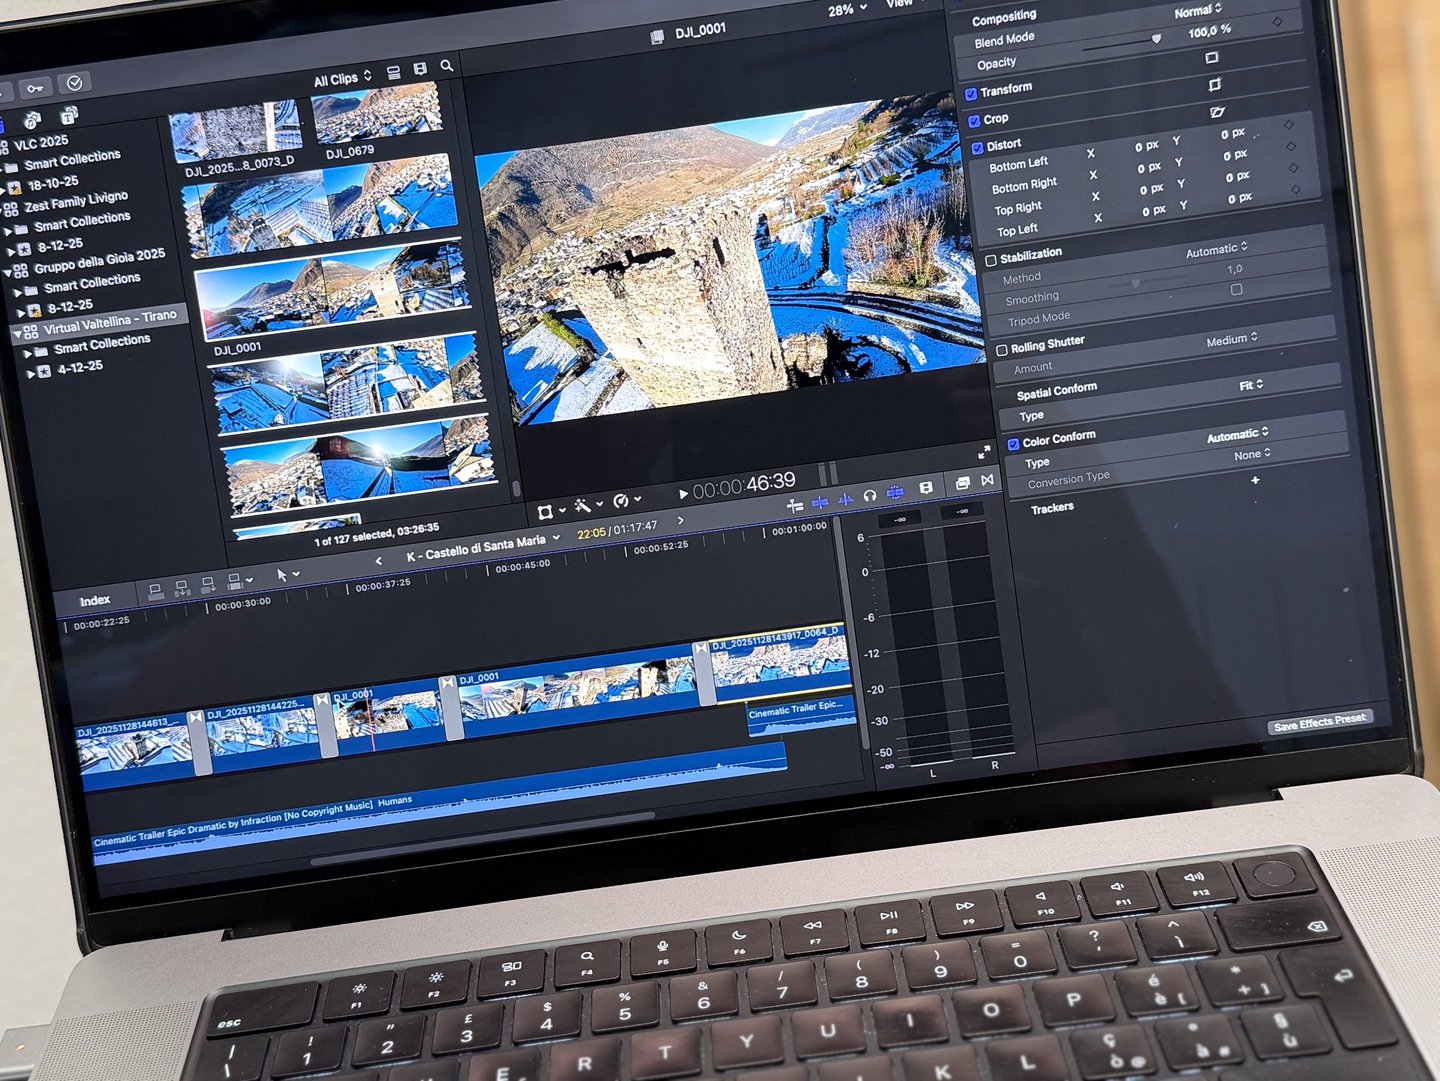Play the viewer with the play button

point(683,493)
